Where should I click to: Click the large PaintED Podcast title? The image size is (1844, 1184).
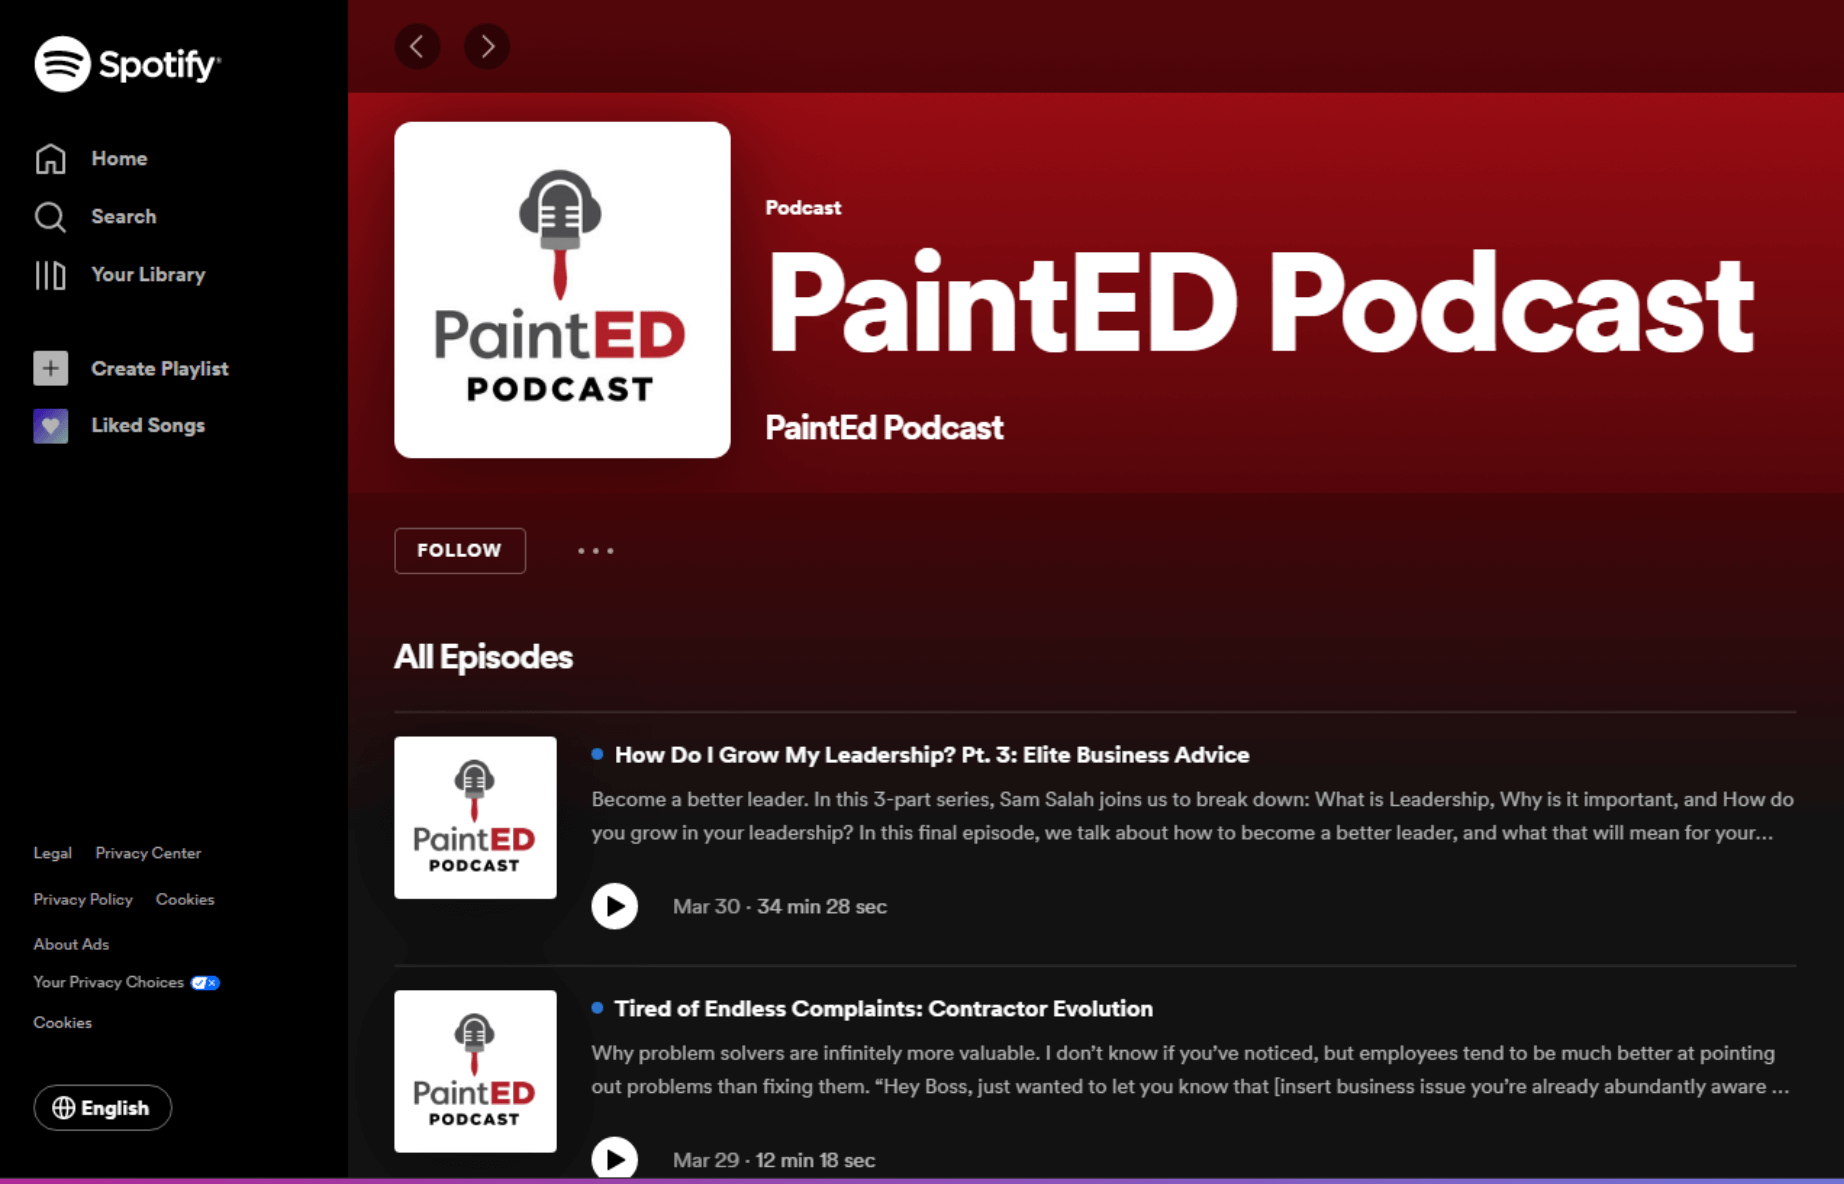pos(1260,304)
